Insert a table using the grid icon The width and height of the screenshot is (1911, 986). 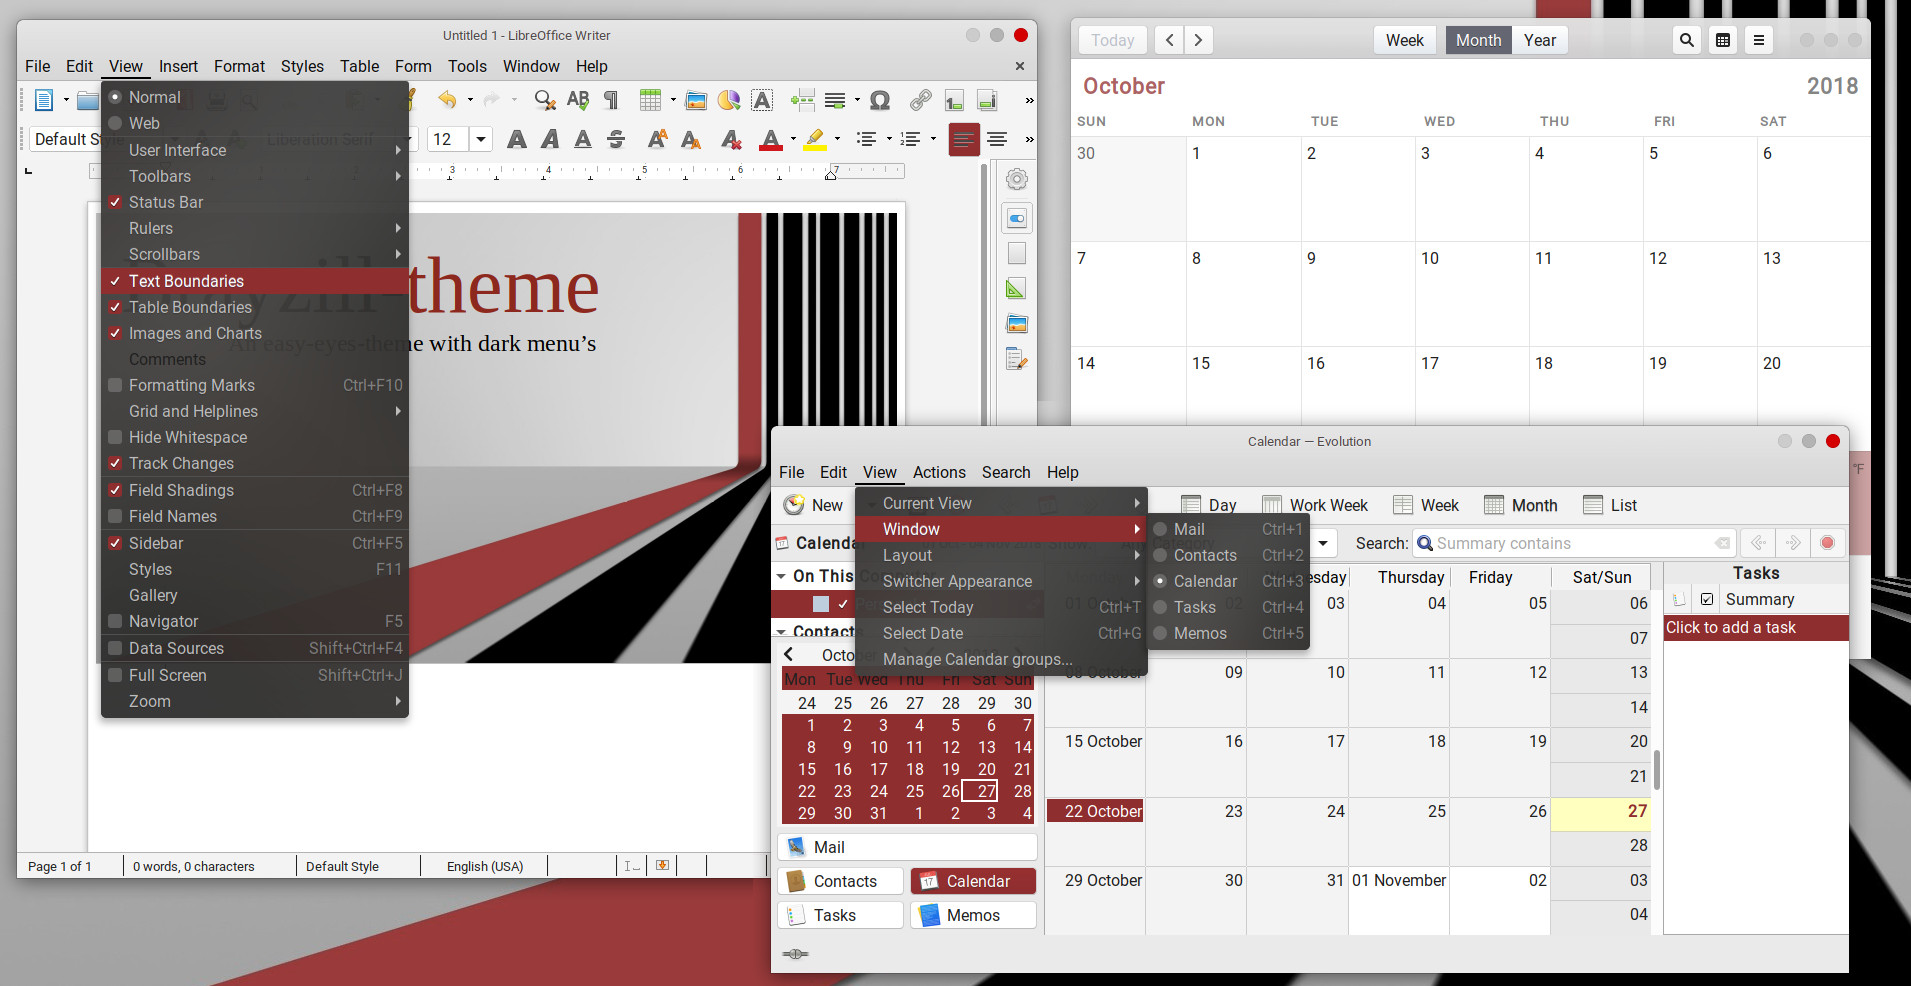coord(651,99)
